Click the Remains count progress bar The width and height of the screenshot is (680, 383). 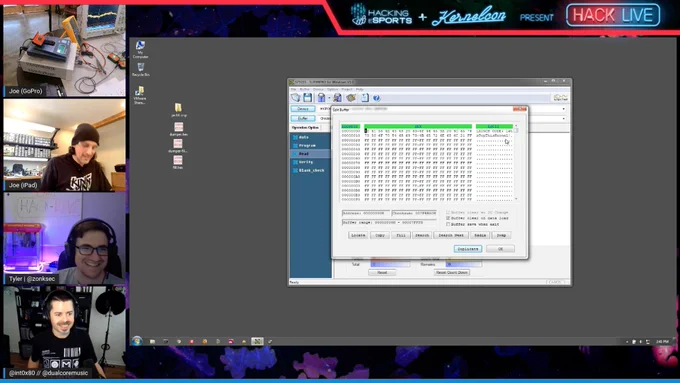click(464, 264)
